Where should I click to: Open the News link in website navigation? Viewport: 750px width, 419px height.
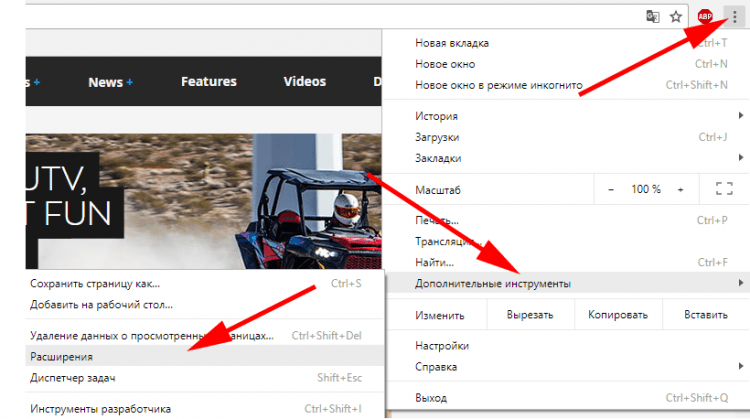(105, 82)
